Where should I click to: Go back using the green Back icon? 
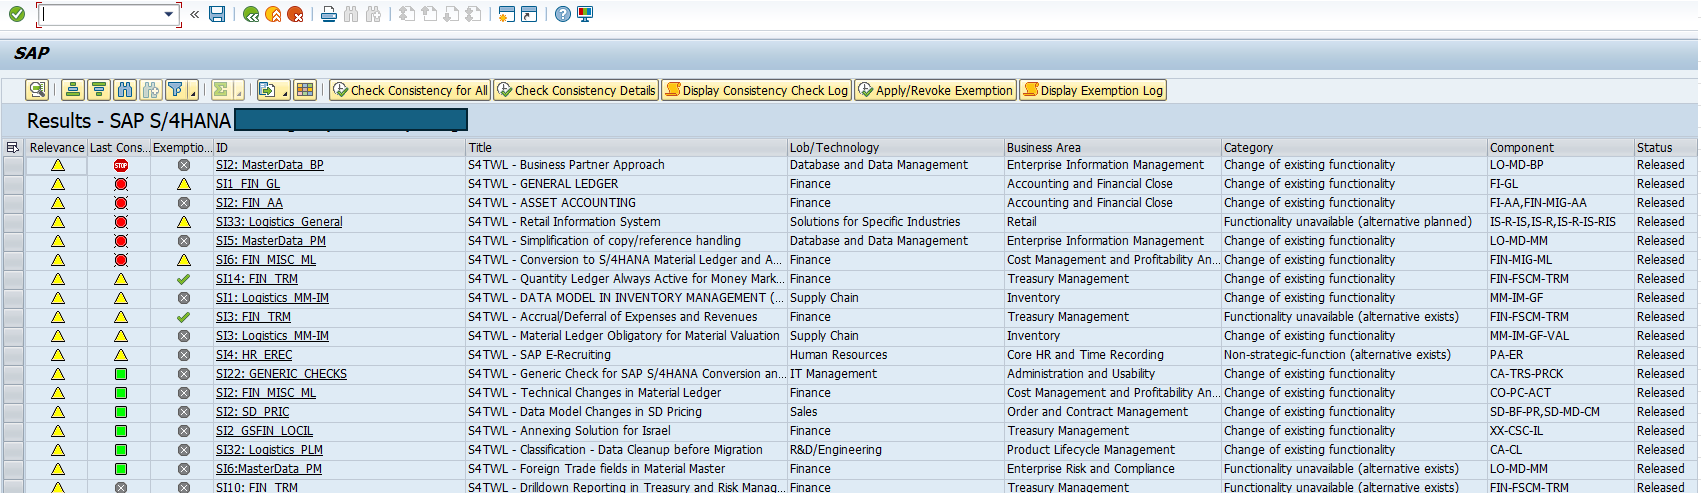(251, 14)
